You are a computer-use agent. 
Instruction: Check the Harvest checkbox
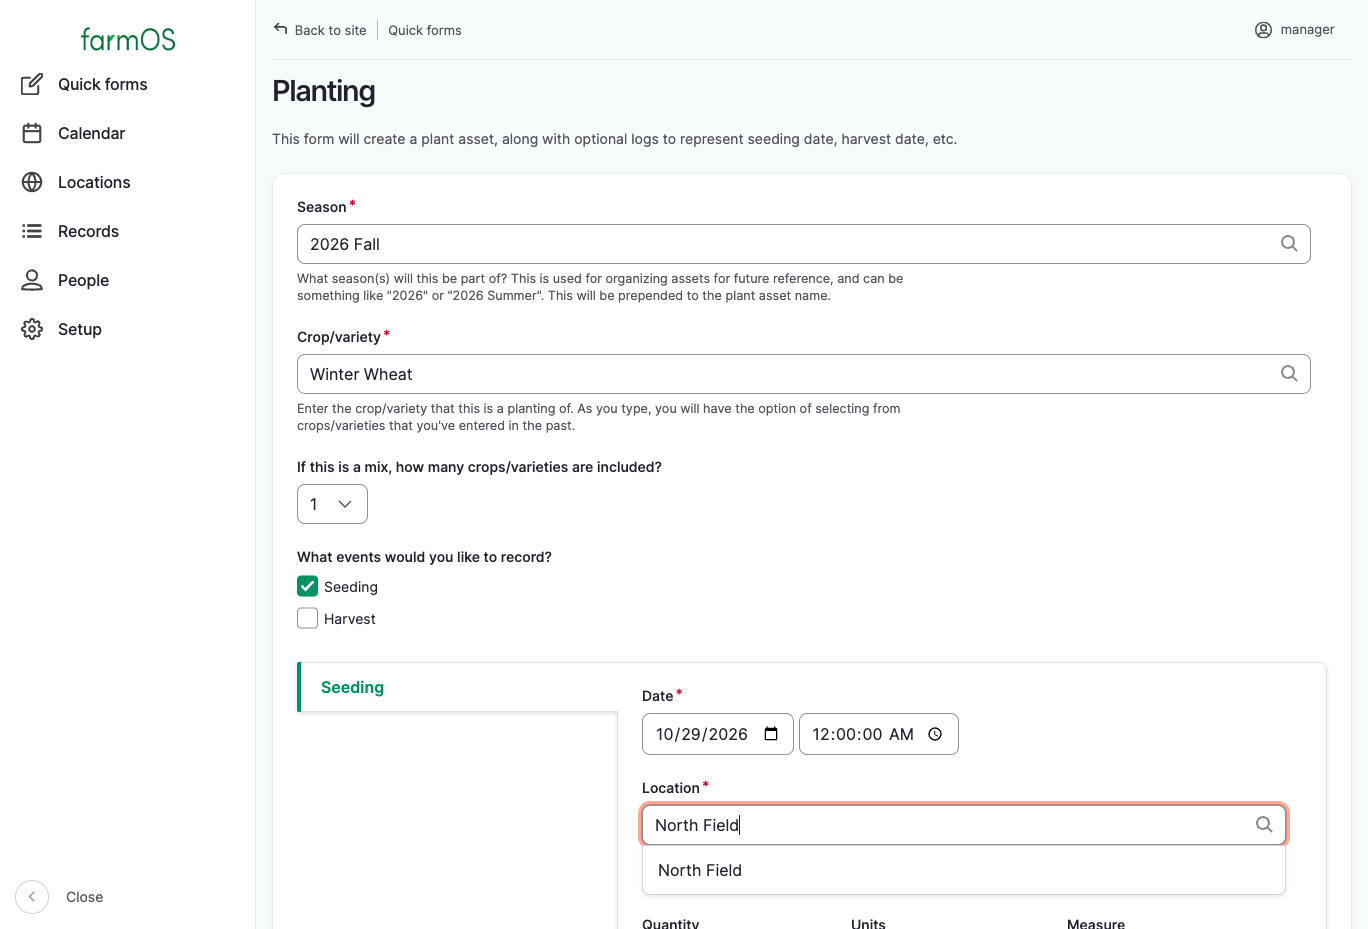(x=308, y=618)
